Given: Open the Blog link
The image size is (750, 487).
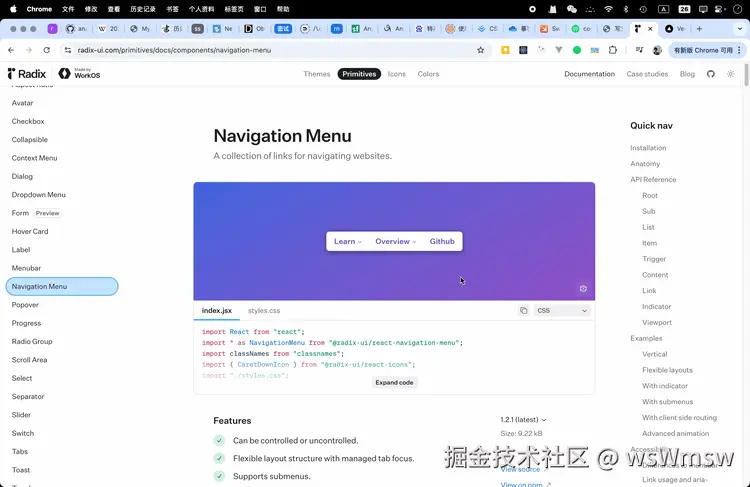Looking at the screenshot, I should pyautogui.click(x=687, y=74).
